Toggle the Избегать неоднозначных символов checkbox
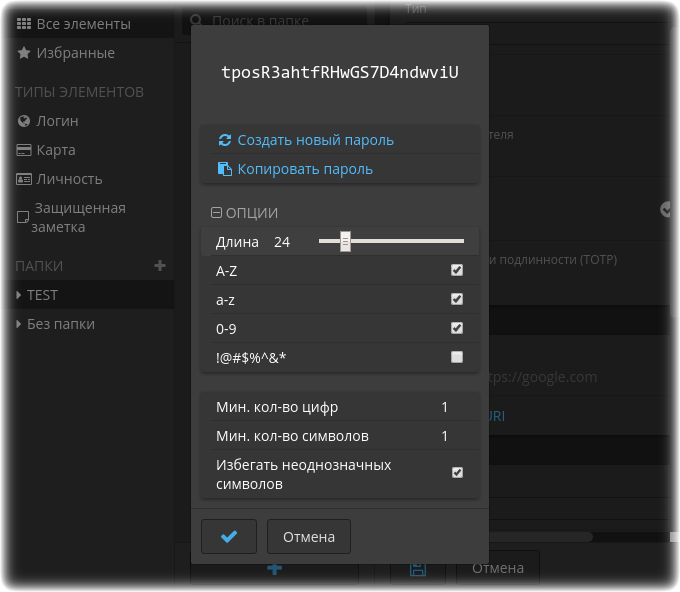 tap(457, 472)
